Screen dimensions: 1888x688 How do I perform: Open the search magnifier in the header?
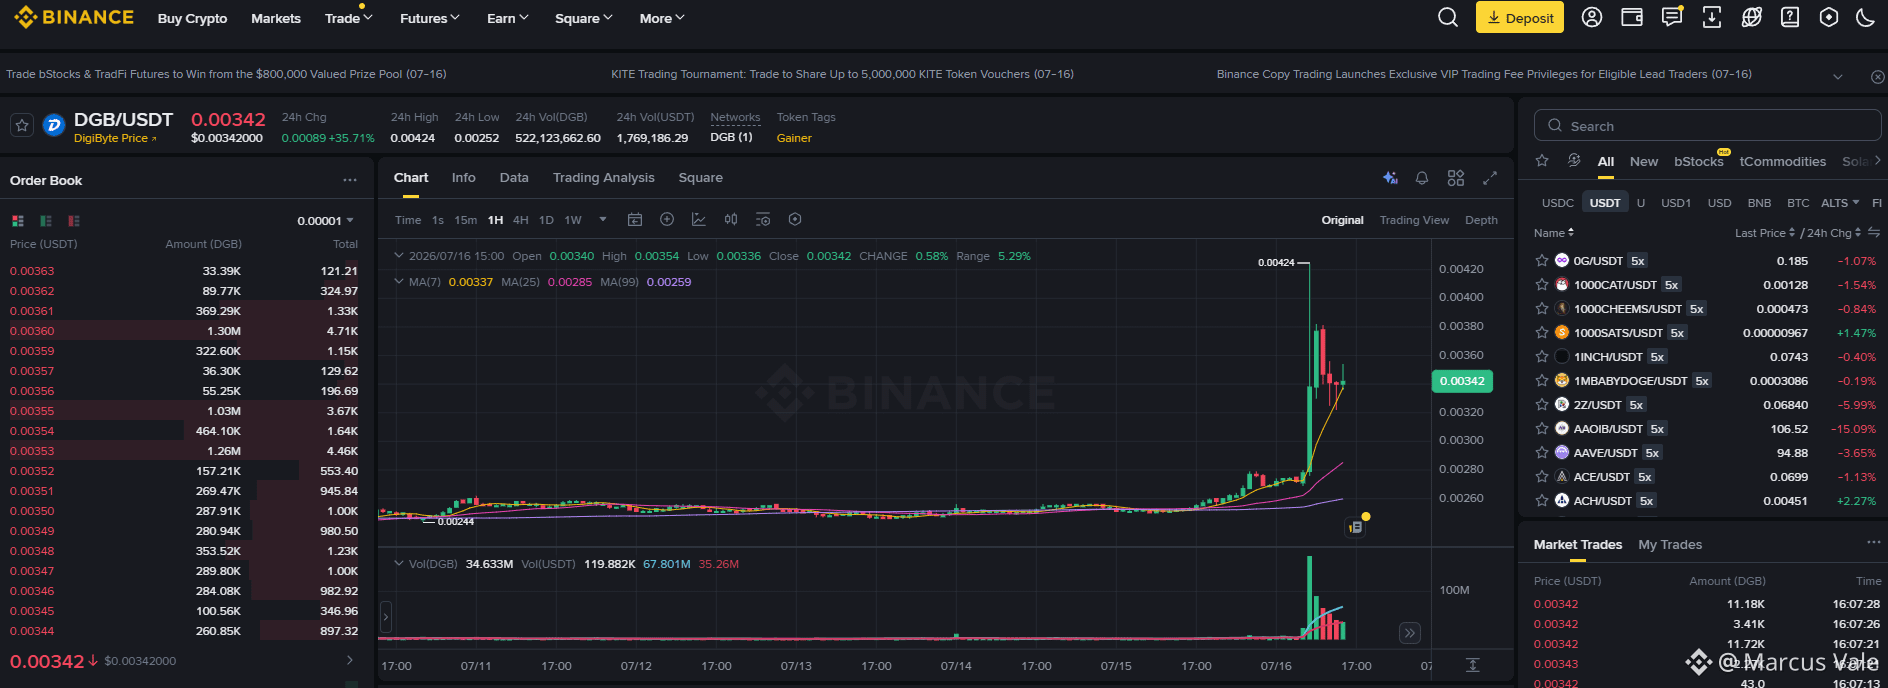[x=1447, y=18]
